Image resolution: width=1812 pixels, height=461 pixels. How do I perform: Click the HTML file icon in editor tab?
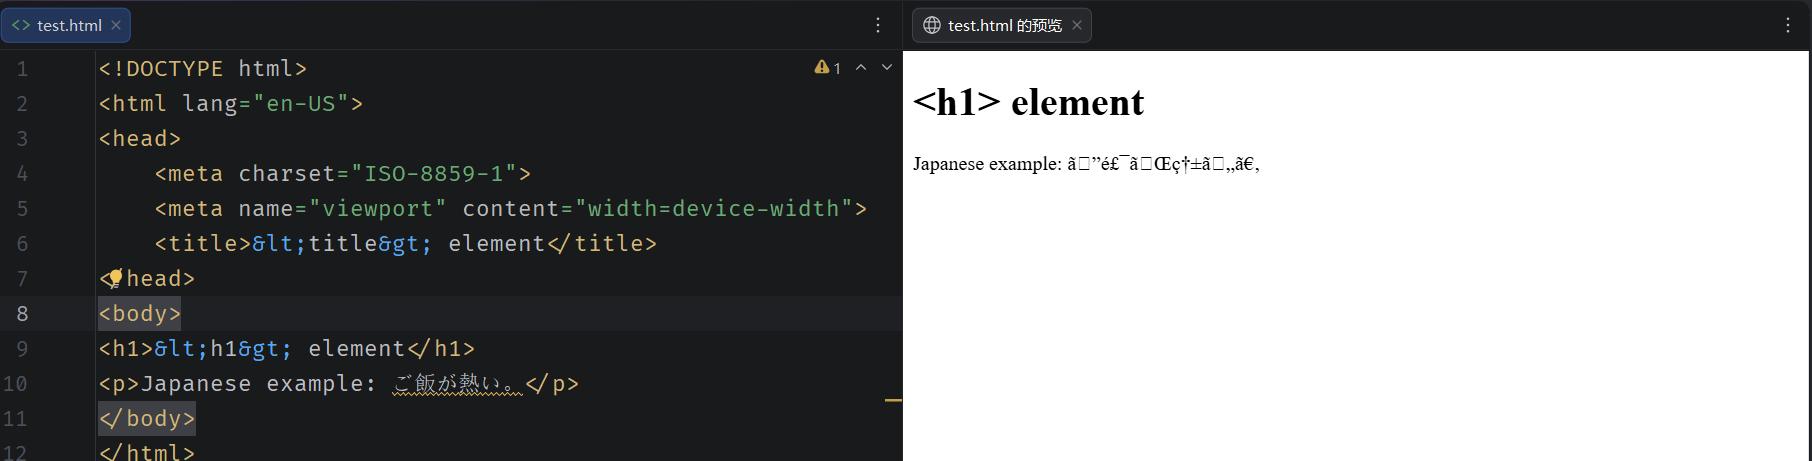point(21,25)
